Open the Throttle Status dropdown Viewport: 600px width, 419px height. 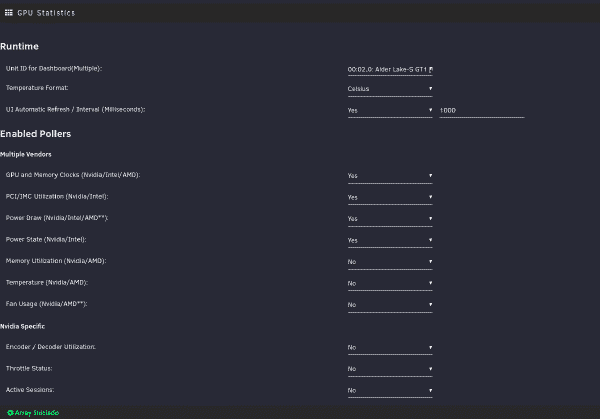390,369
